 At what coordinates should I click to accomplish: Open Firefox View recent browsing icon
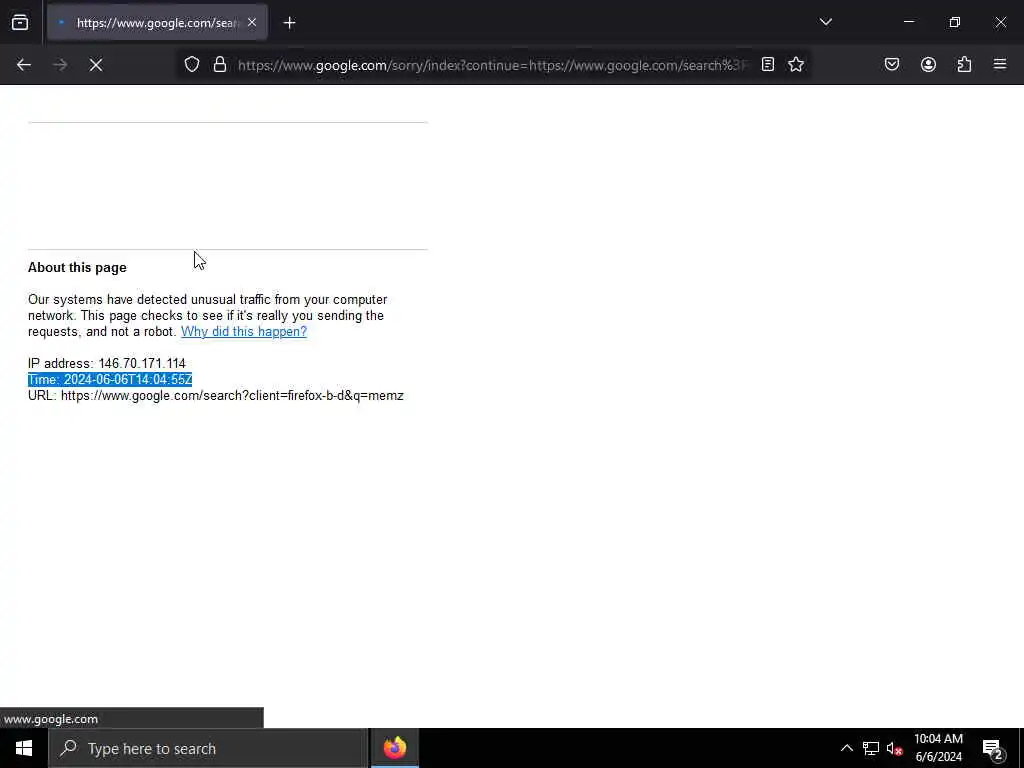pyautogui.click(x=20, y=23)
